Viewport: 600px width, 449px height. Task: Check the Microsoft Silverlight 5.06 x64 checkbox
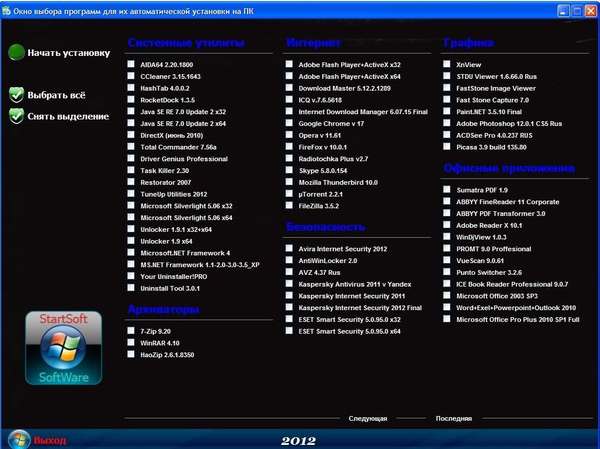(131, 217)
